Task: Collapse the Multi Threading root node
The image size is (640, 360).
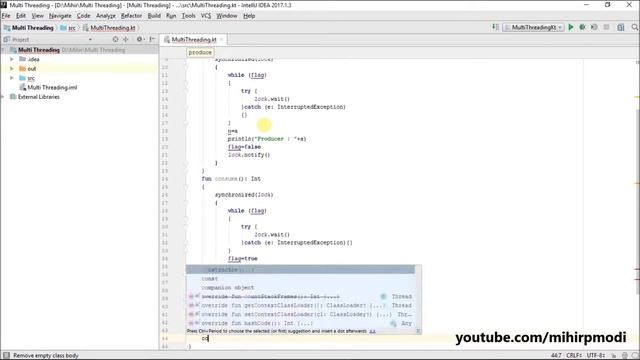Action: point(3,50)
